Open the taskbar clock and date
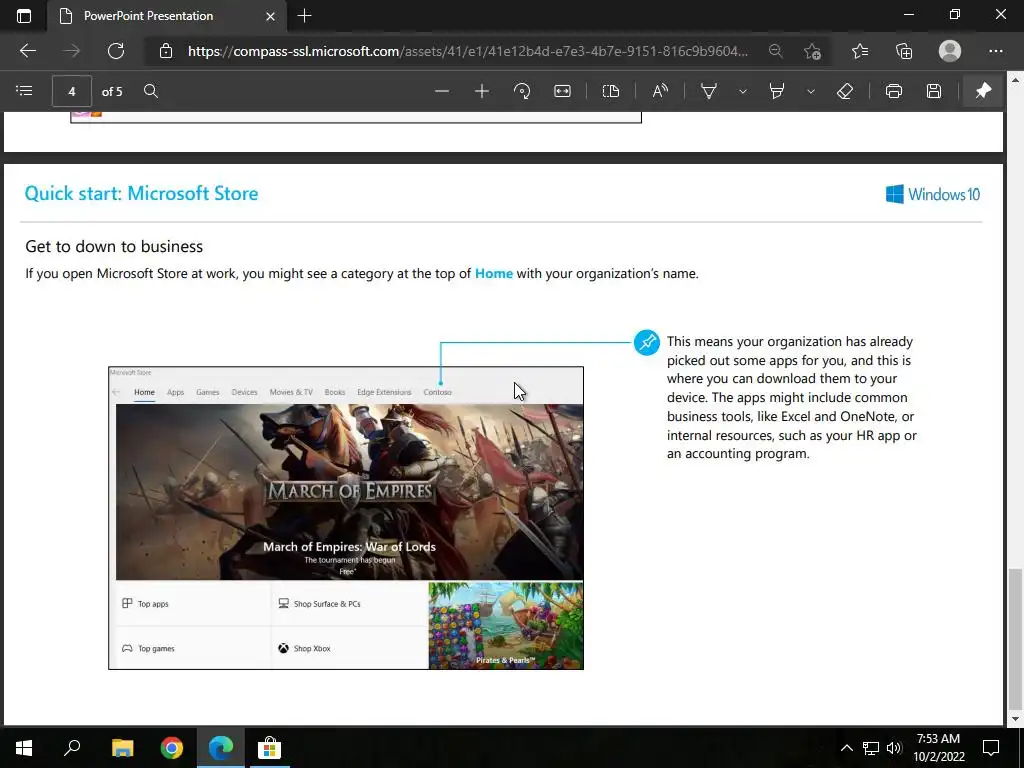Screen dimensions: 1024x768 [x=938, y=748]
